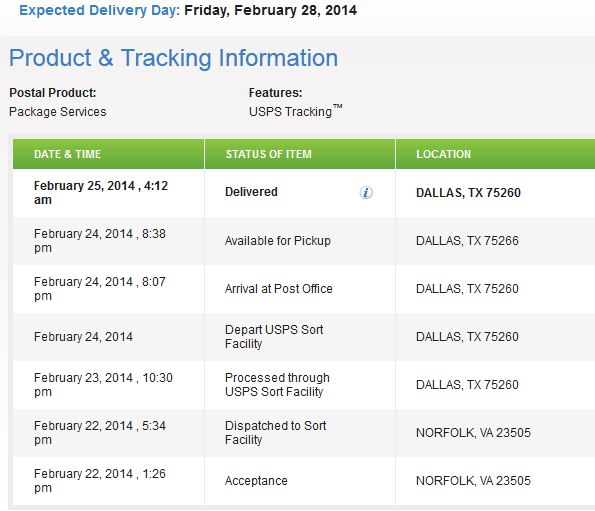Click DALLAS, TX 75266 location

point(467,241)
